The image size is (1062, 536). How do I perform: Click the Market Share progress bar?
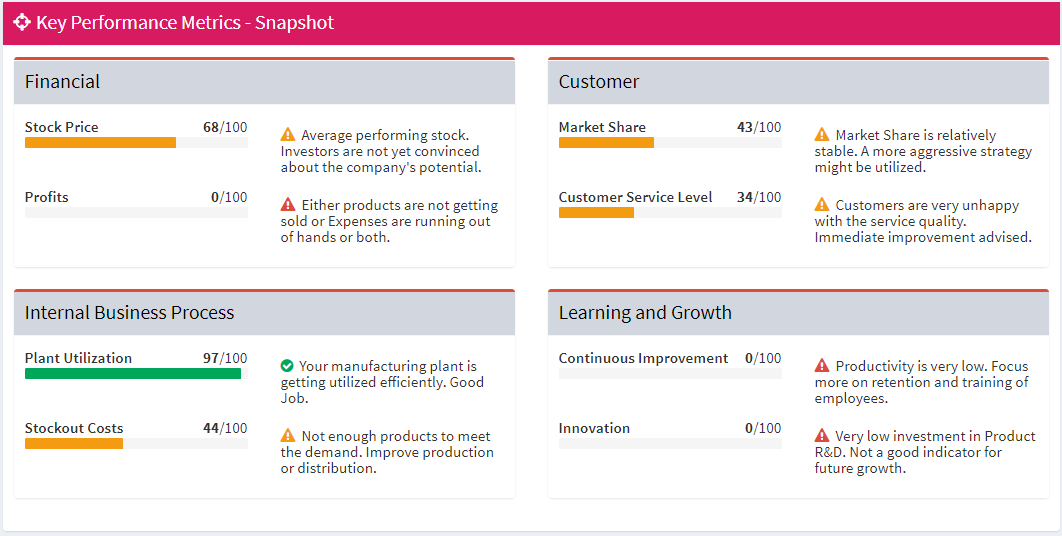[x=606, y=143]
